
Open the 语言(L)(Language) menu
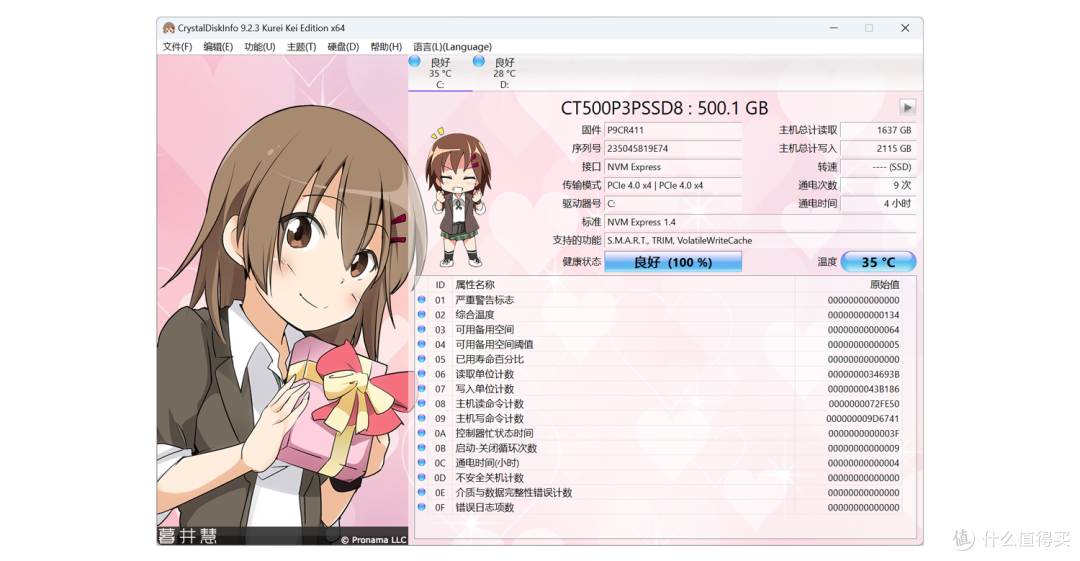[453, 47]
